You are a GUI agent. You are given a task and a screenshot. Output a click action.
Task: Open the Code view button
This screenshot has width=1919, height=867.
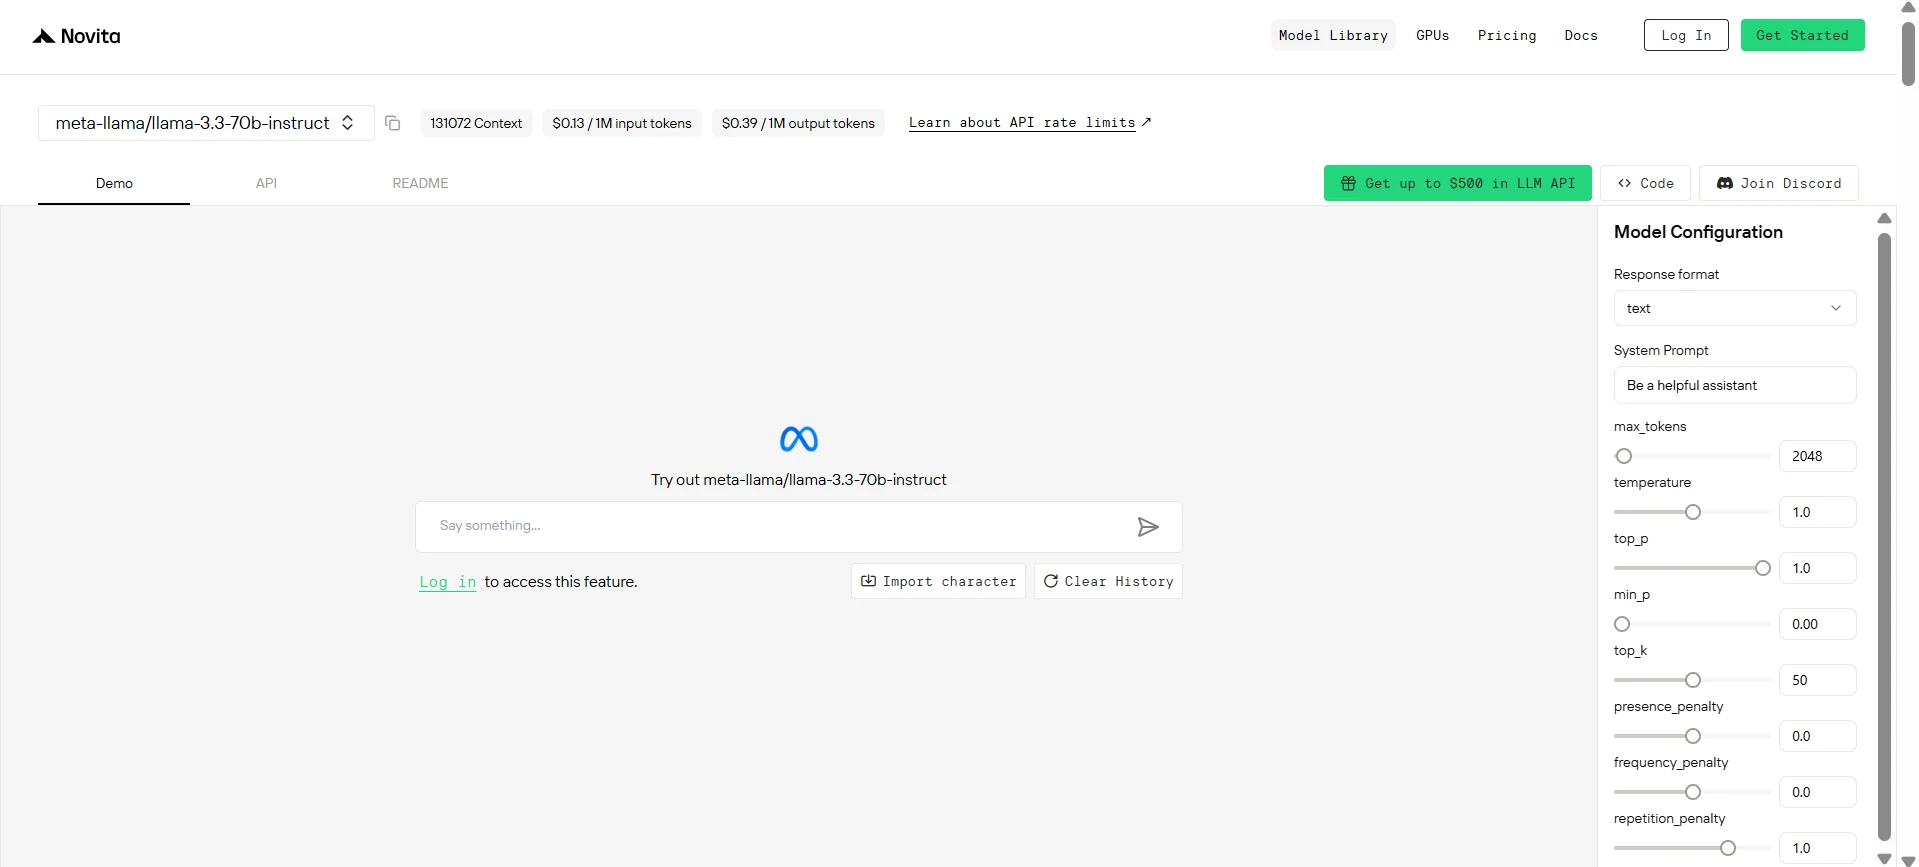click(x=1646, y=183)
